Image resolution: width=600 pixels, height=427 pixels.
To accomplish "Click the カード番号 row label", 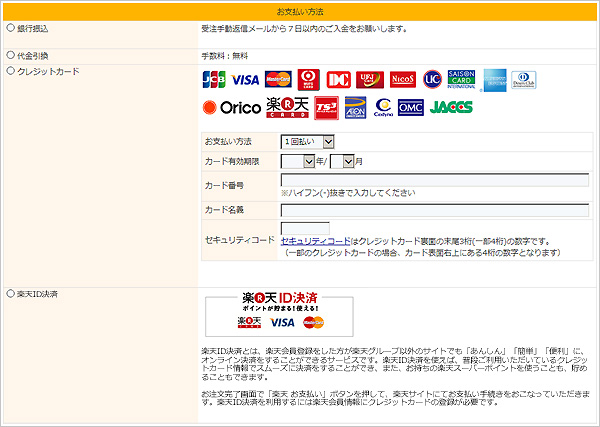I will coord(224,186).
